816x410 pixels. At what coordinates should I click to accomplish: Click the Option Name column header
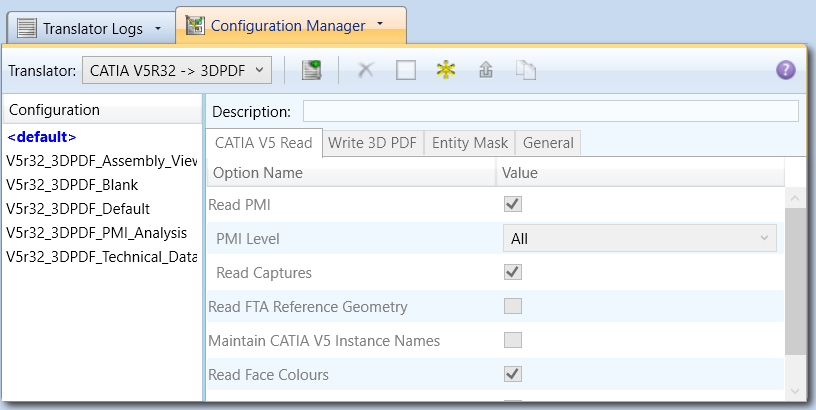tap(351, 172)
